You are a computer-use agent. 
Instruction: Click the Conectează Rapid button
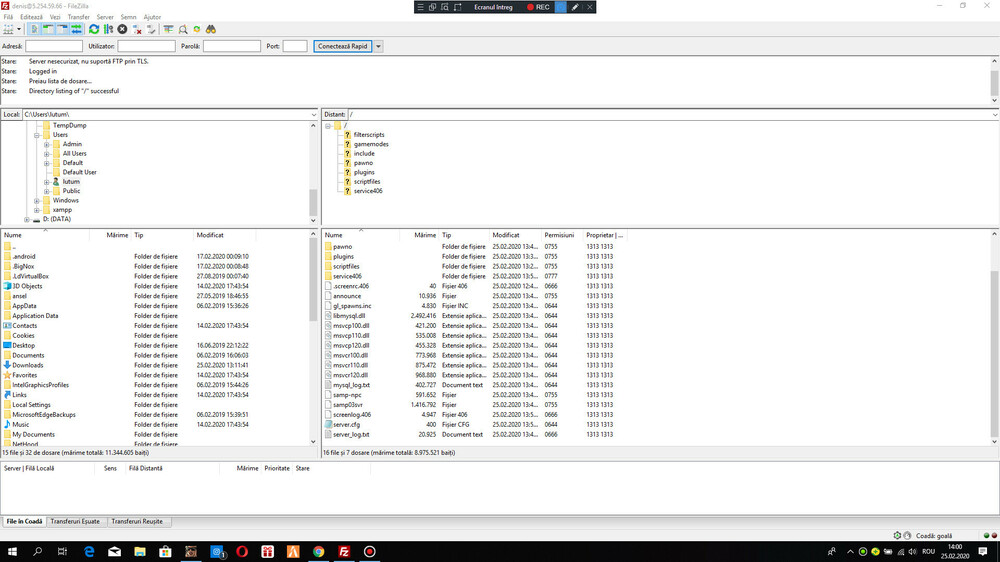pyautogui.click(x=342, y=46)
